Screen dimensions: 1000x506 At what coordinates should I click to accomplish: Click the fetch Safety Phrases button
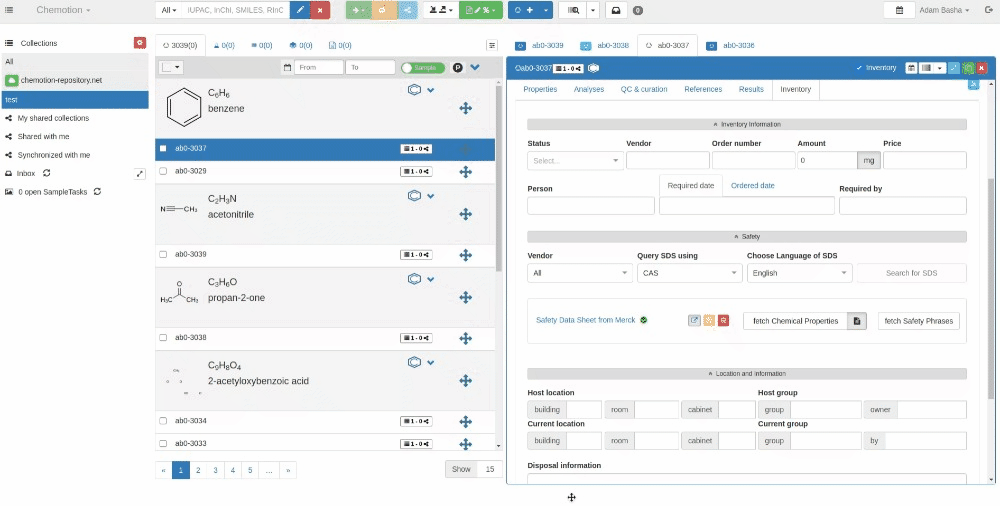(x=918, y=321)
